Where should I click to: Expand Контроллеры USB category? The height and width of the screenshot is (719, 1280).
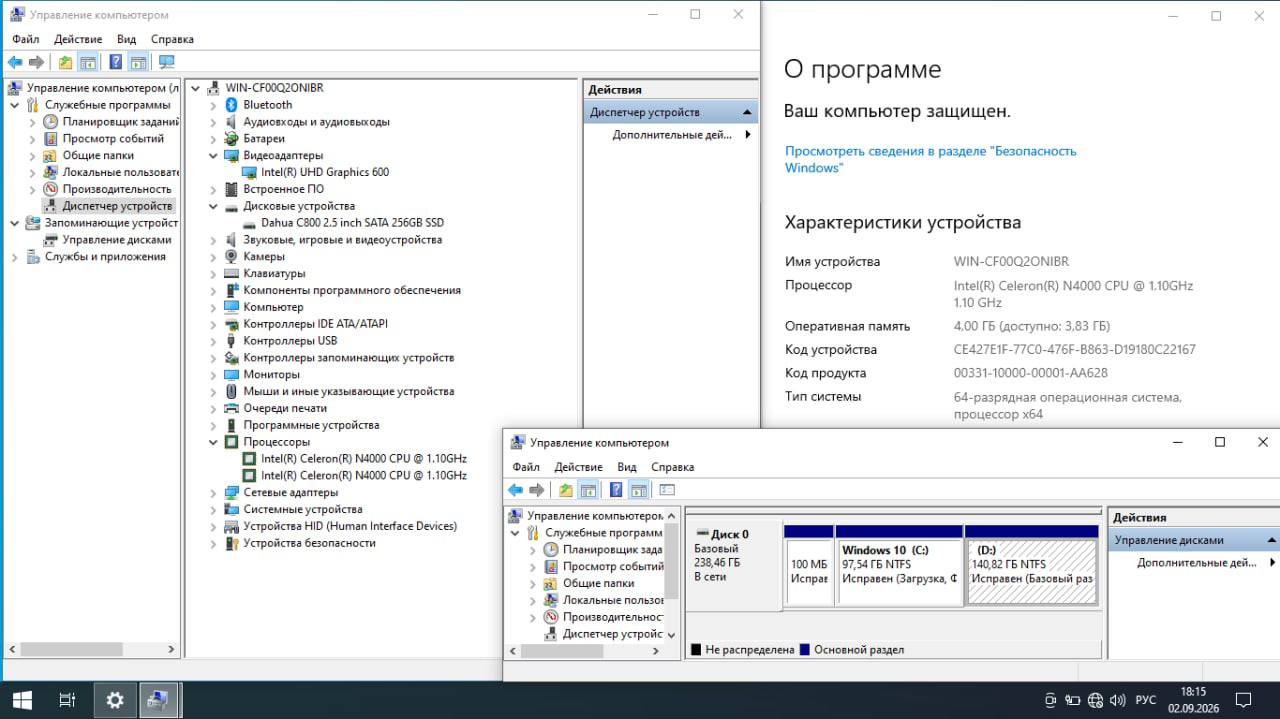point(213,341)
